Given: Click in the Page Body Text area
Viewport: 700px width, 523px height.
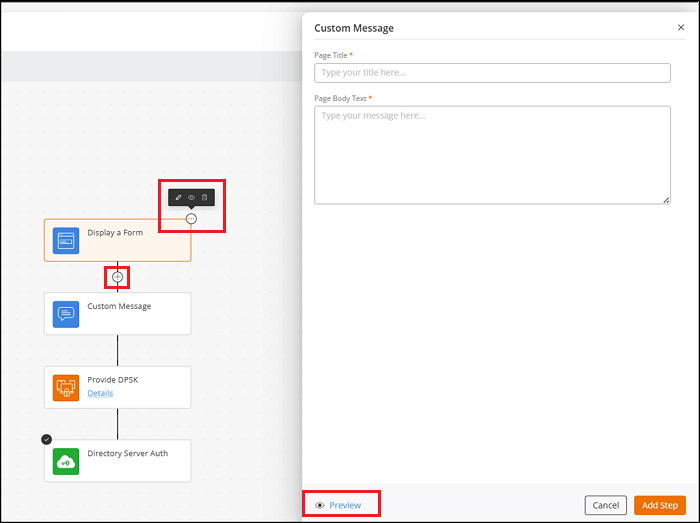Looking at the screenshot, I should point(492,154).
